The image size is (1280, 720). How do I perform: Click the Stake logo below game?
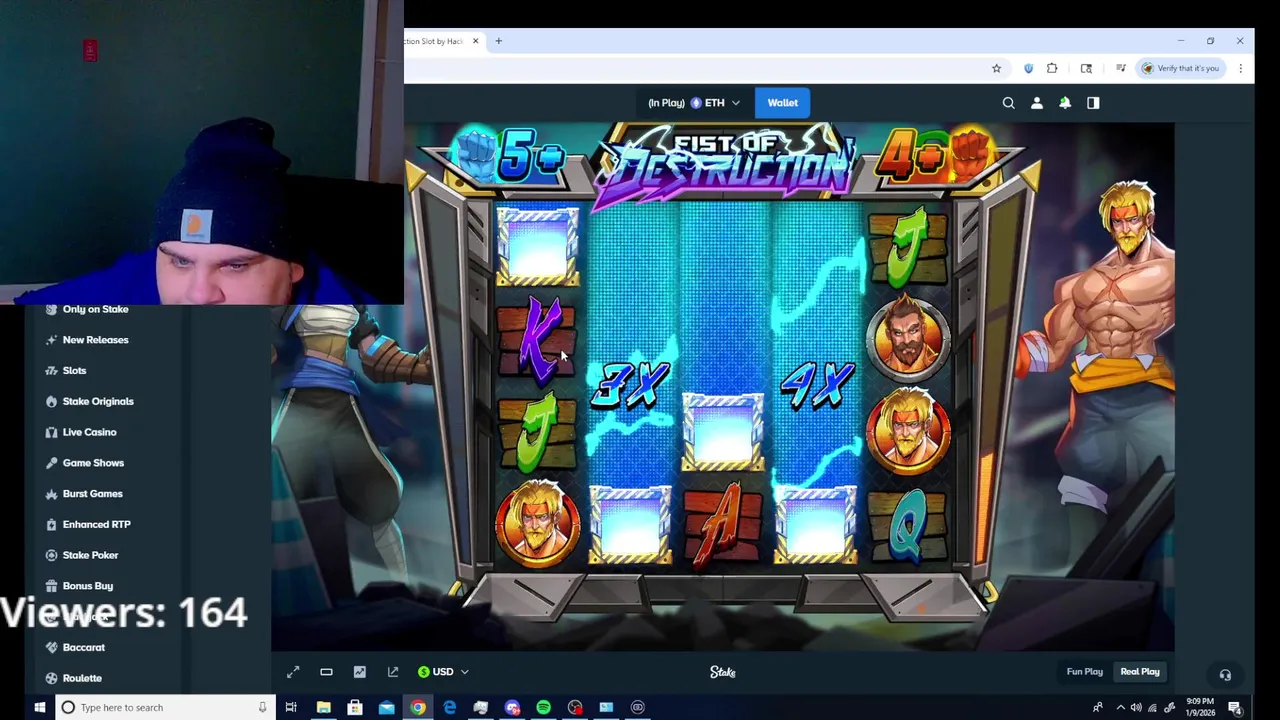point(723,672)
